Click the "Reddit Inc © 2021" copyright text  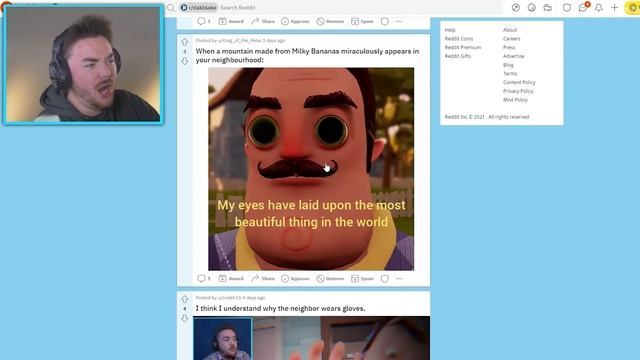487,117
